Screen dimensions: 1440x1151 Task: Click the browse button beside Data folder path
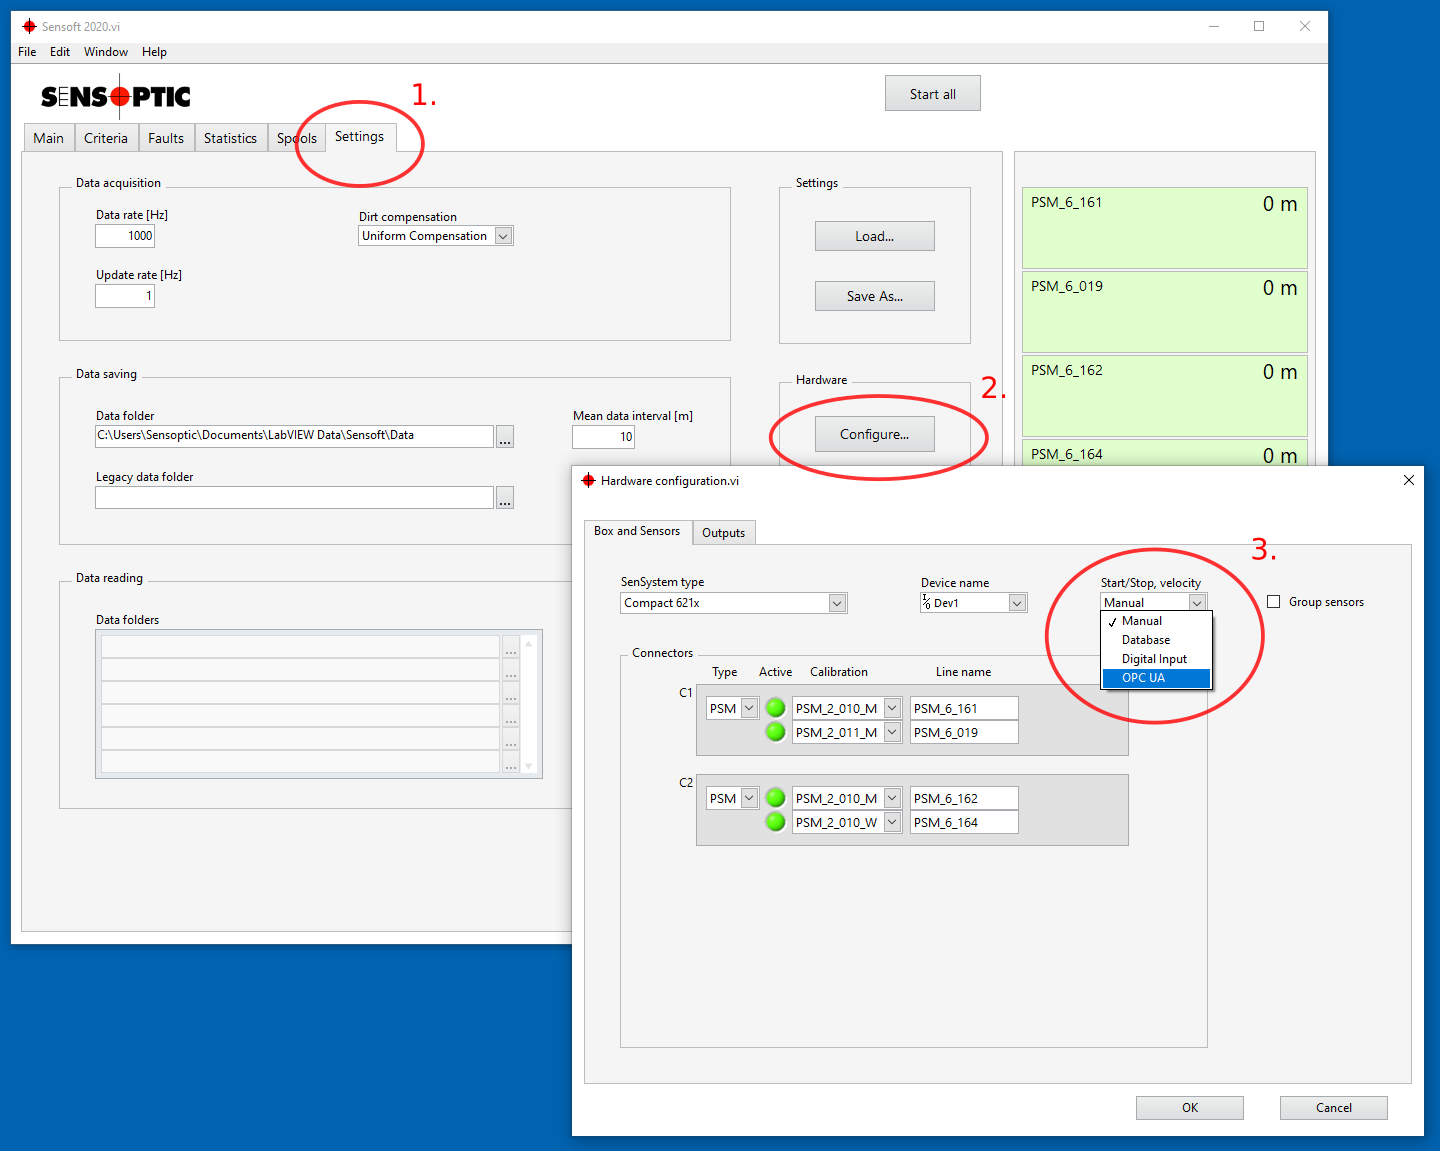(505, 437)
